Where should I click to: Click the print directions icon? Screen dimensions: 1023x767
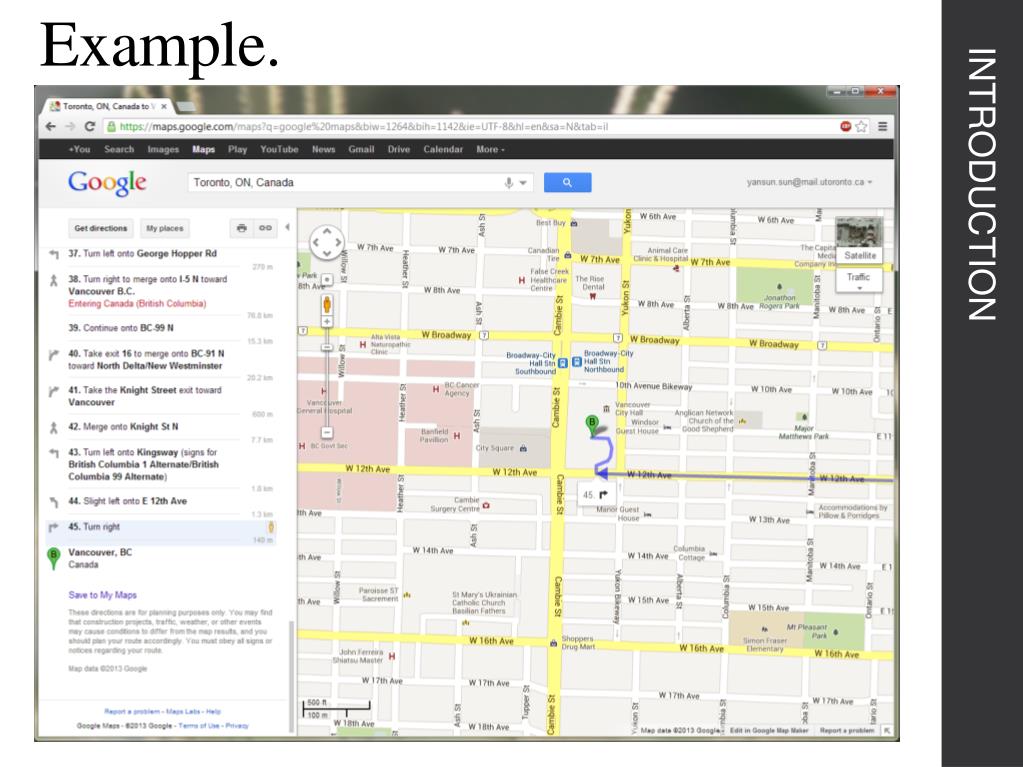click(x=241, y=228)
